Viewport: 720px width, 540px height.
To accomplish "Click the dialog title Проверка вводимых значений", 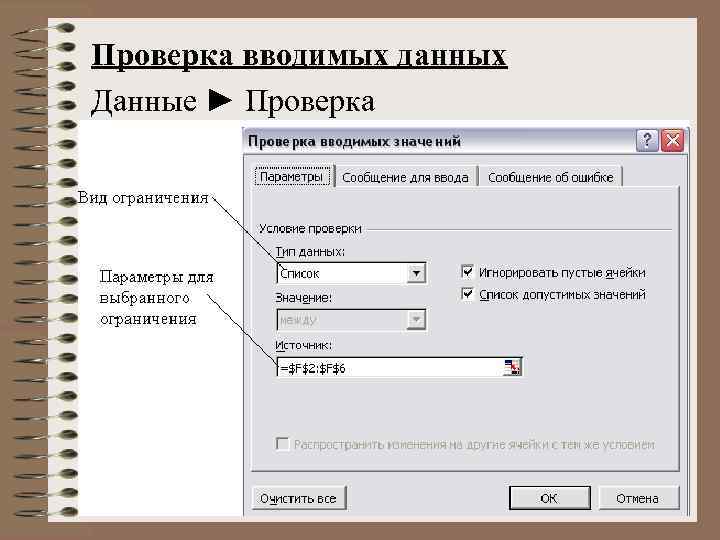I will click(x=354, y=141).
